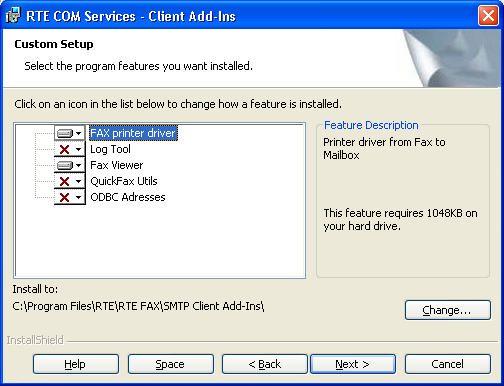The height and width of the screenshot is (386, 504).
Task: Open Help for Custom Setup
Action: point(76,364)
